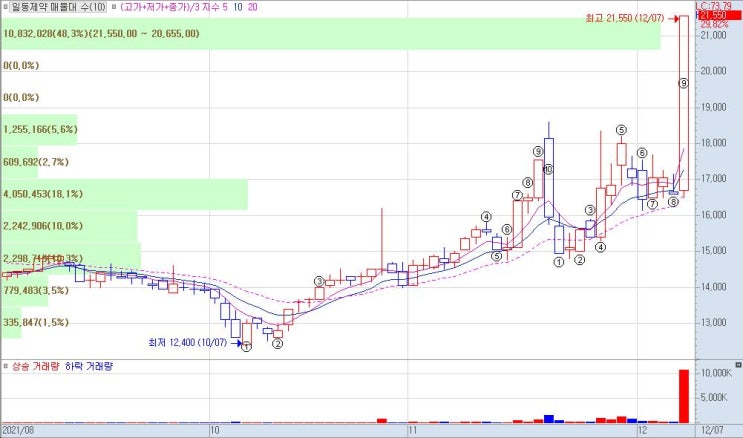Click the 5,000K volume axis label
This screenshot has width=743, height=438.
715,397
